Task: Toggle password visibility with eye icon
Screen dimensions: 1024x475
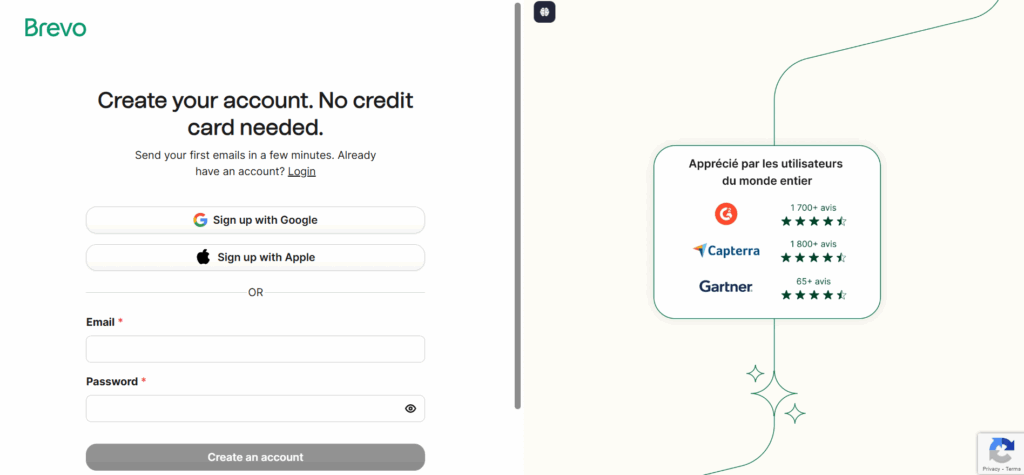Action: (x=410, y=408)
